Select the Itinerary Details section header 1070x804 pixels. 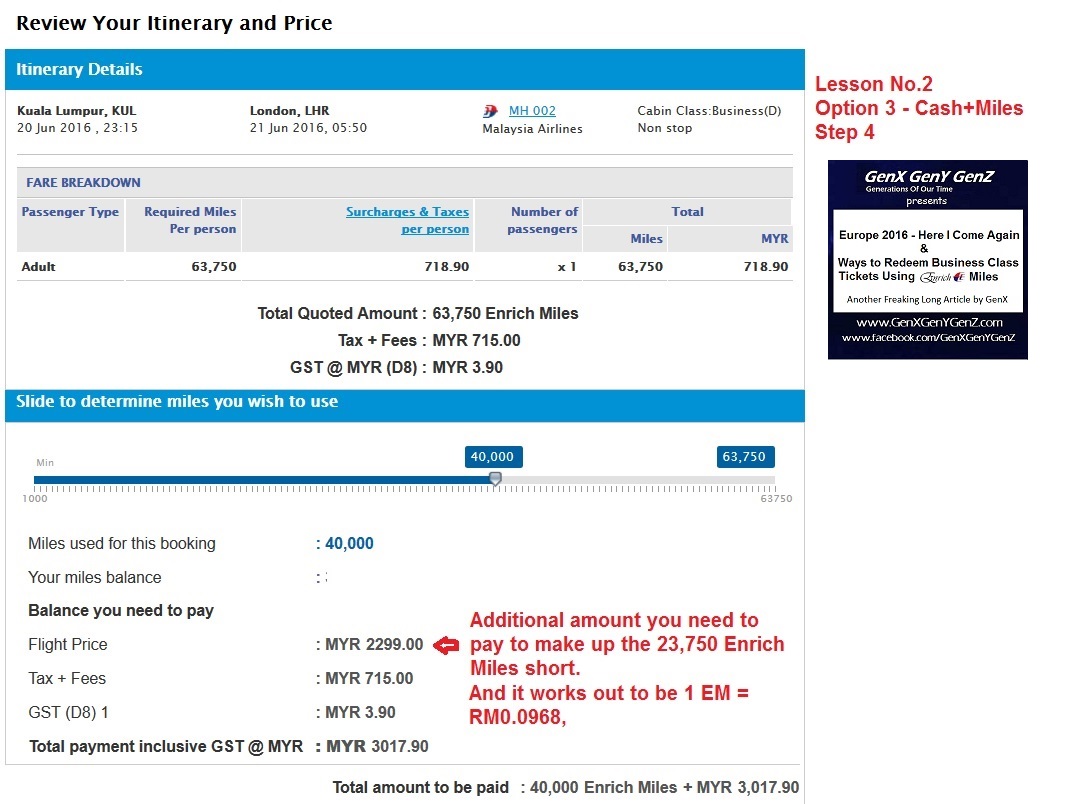405,70
